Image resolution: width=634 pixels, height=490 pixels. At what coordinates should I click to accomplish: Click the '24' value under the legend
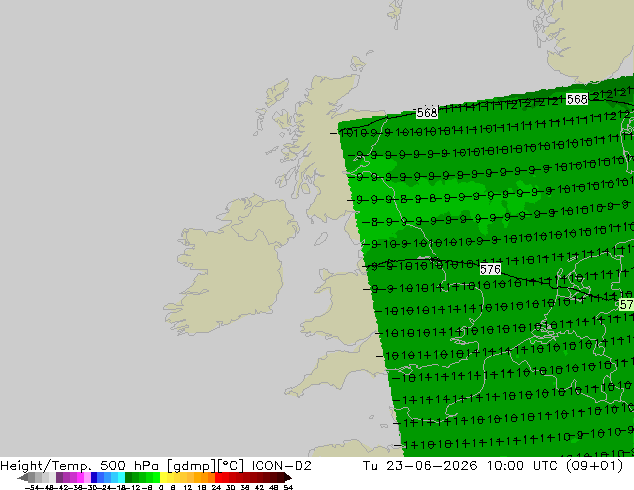pyautogui.click(x=216, y=487)
